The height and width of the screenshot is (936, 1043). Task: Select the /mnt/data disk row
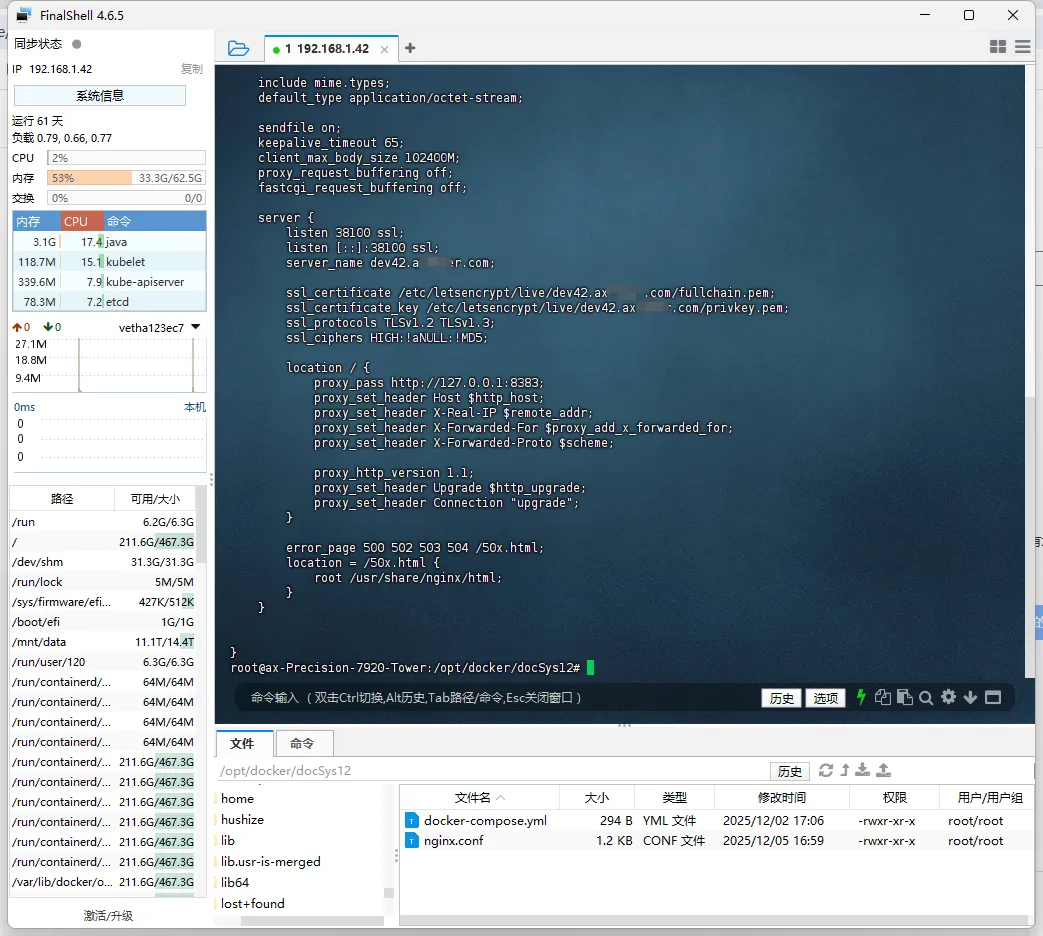click(x=103, y=642)
